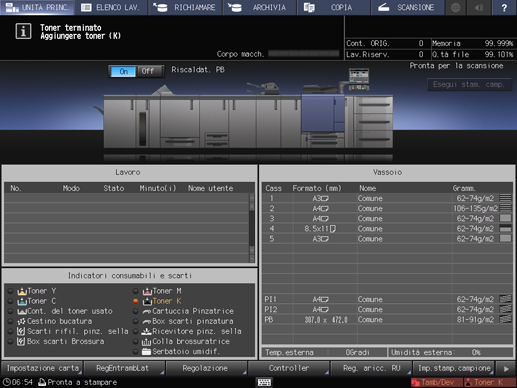This screenshot has width=517, height=388.
Task: Click Corpo macch. progress bar
Action: click(304, 54)
